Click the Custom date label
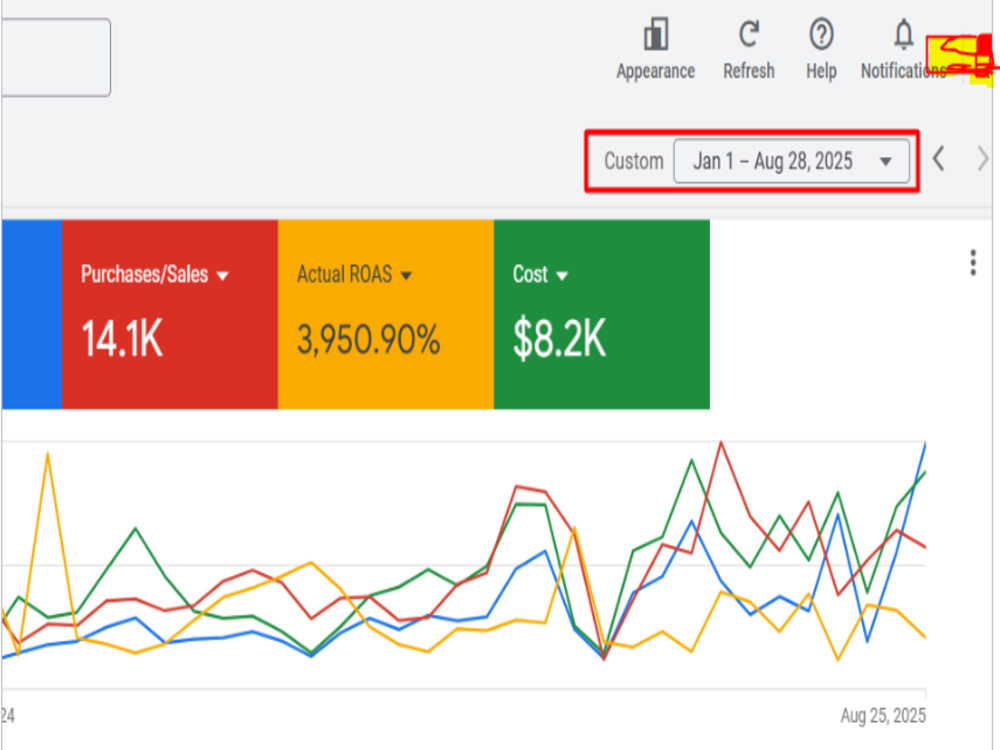 click(x=634, y=161)
